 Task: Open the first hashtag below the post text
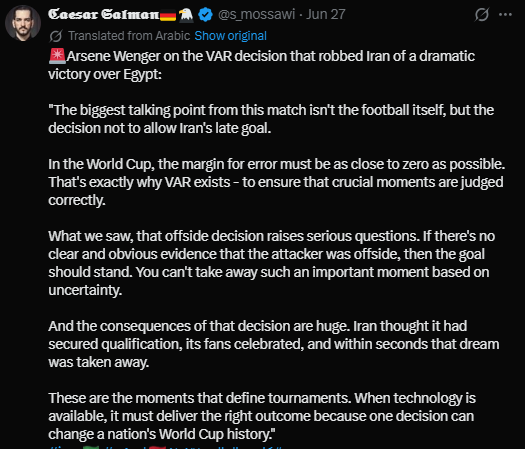coord(74,447)
